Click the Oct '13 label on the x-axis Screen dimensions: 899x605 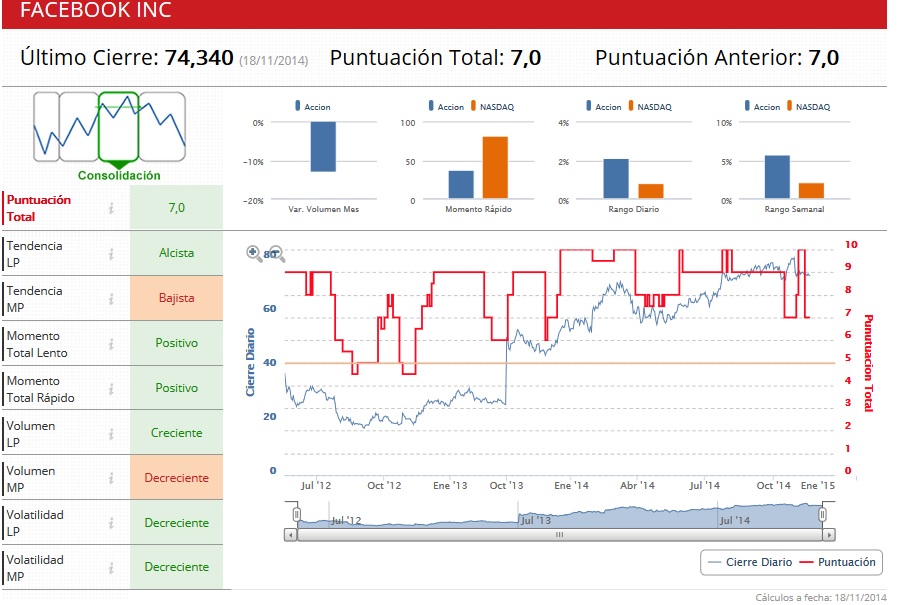tap(506, 486)
